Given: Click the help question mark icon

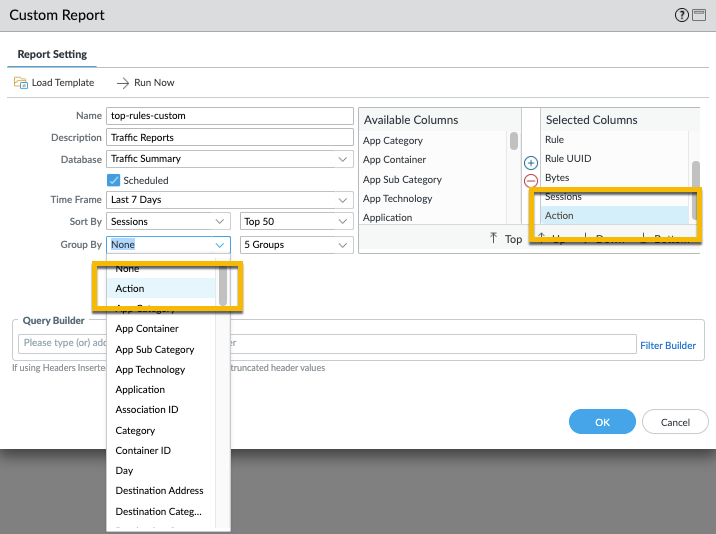Looking at the screenshot, I should point(682,15).
